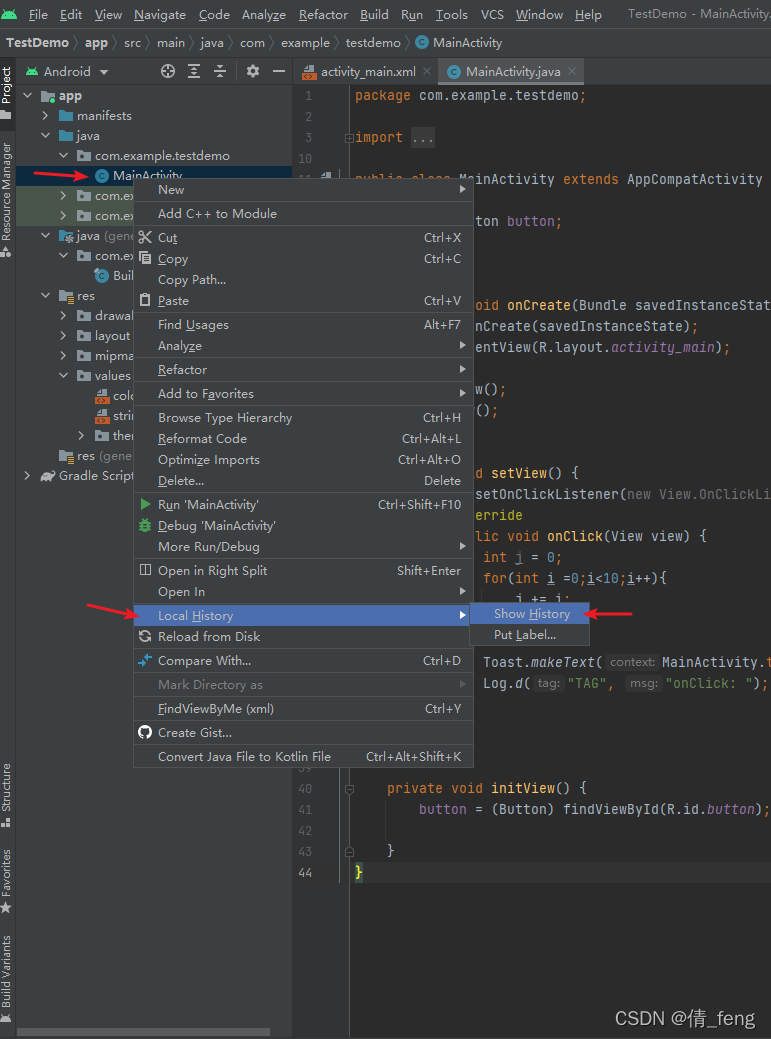Open the Build Variants side tab
Viewport: 771px width, 1039px height.
[7, 979]
